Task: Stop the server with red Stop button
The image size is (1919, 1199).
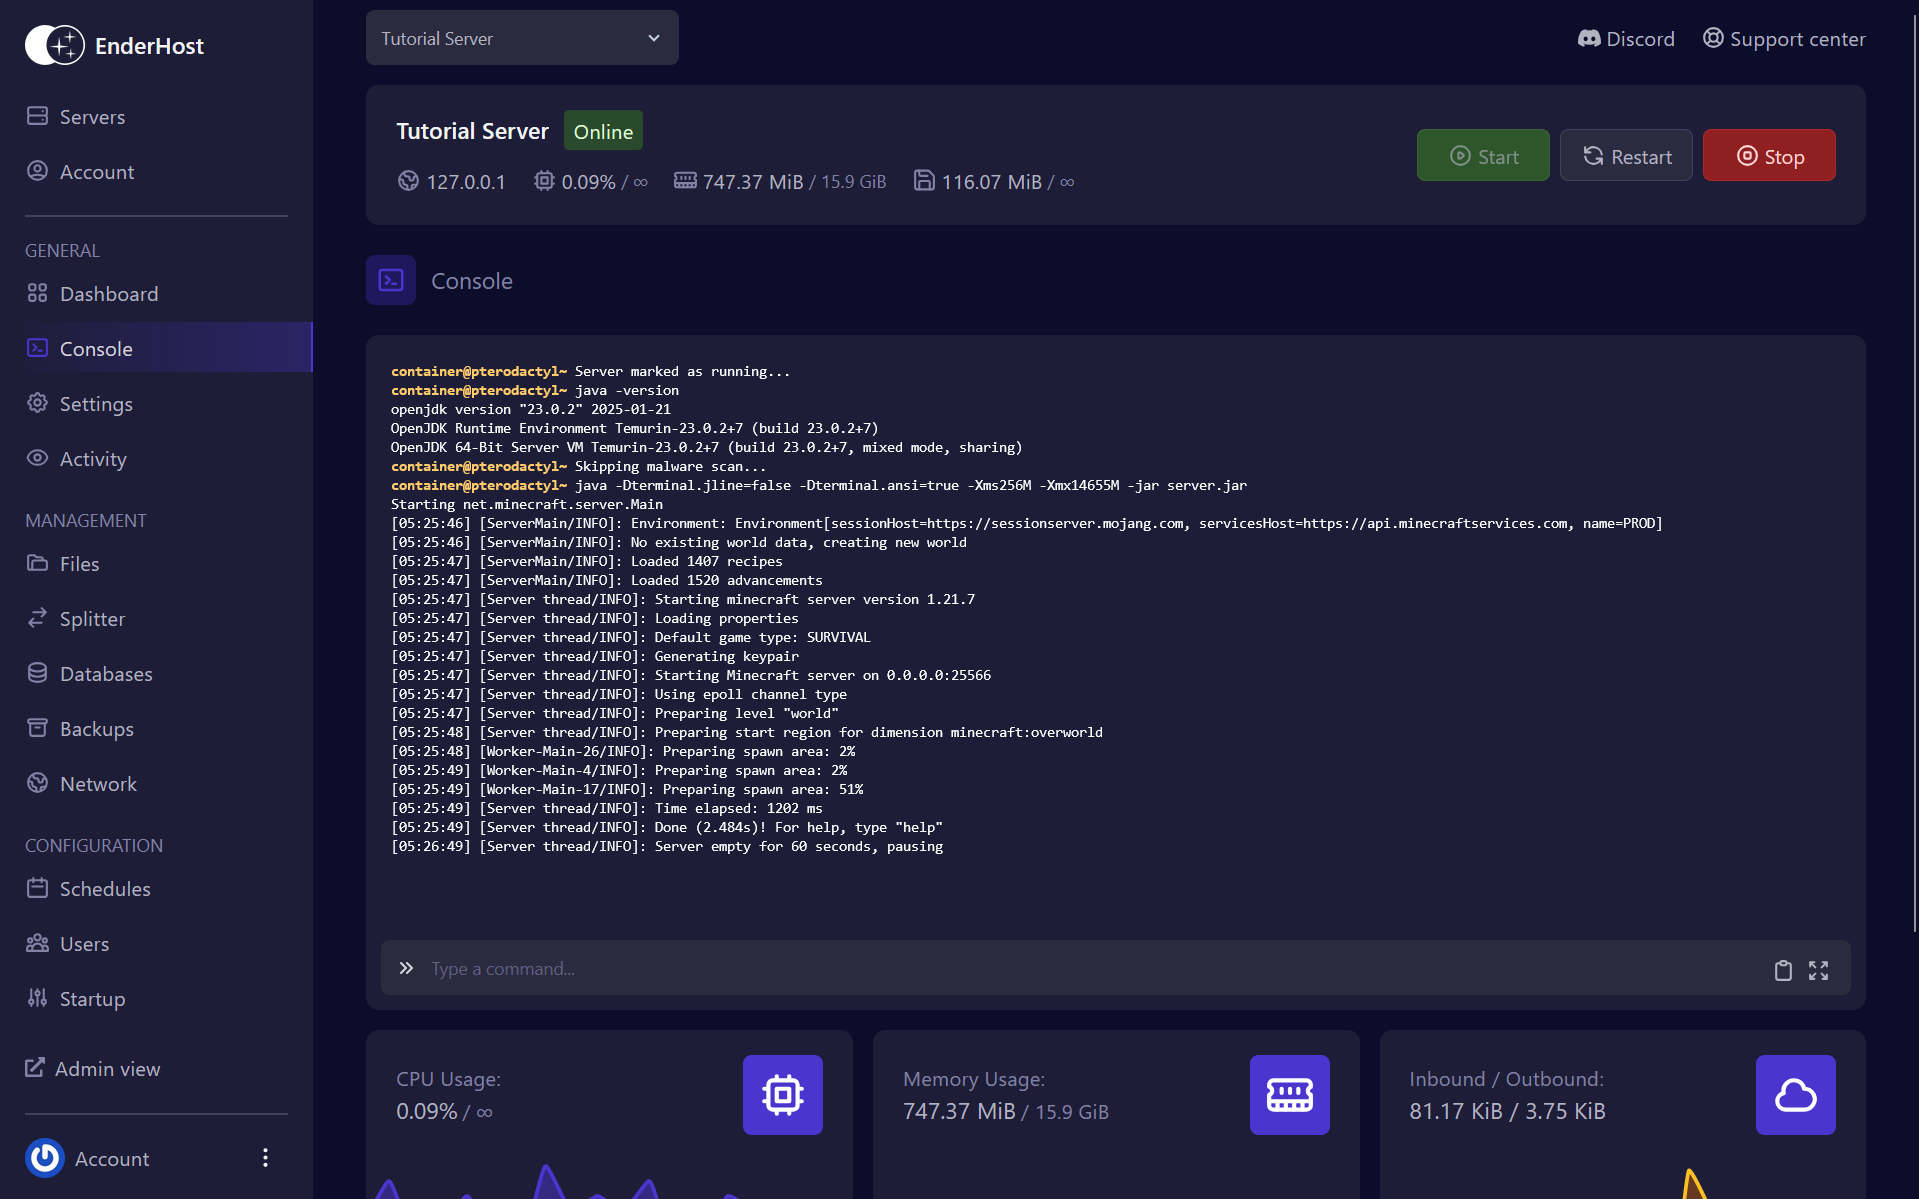Action: point(1768,156)
